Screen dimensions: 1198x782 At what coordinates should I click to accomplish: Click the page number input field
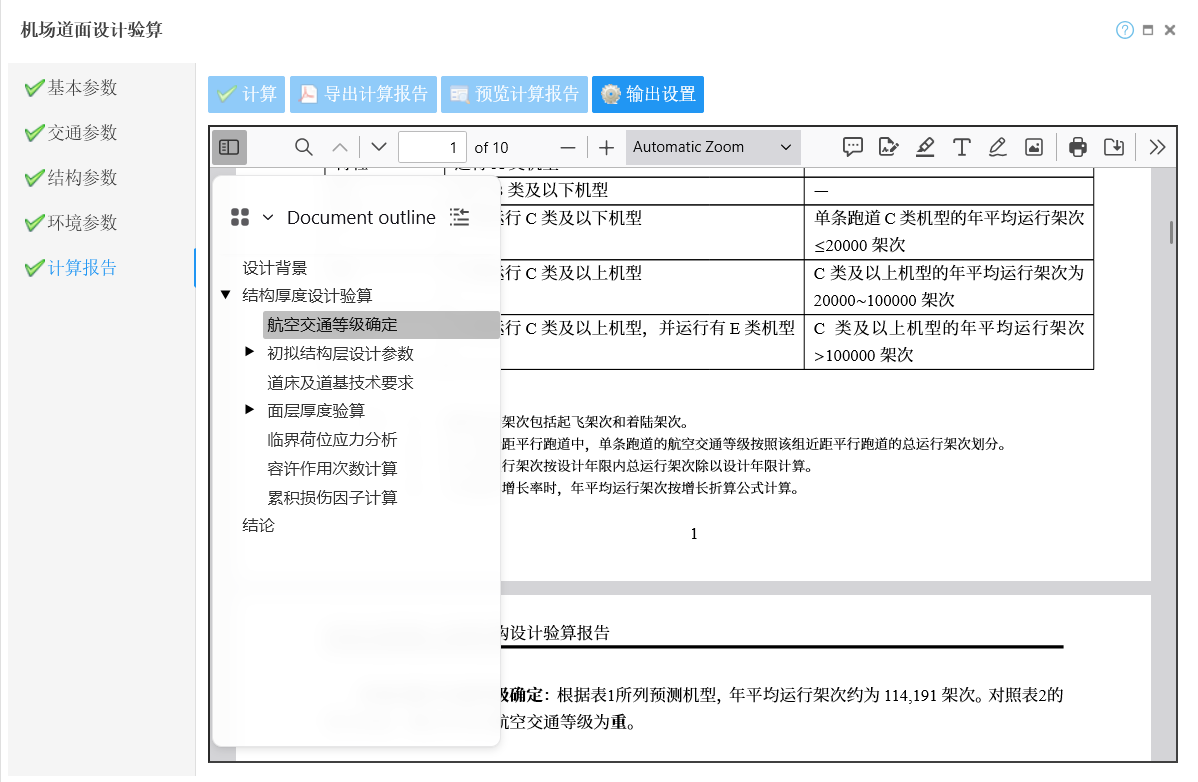coord(432,147)
